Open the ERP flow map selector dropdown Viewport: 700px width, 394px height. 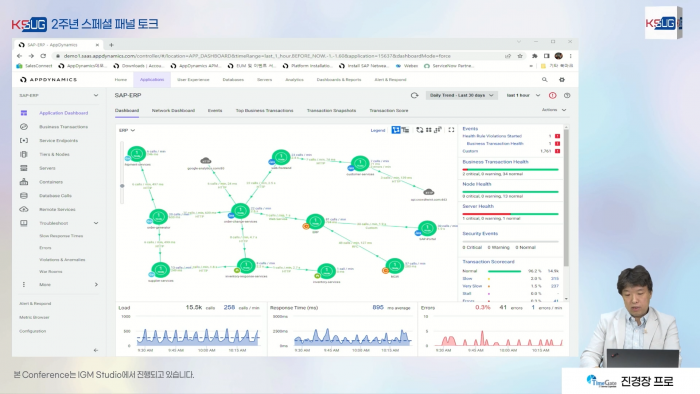(x=127, y=130)
